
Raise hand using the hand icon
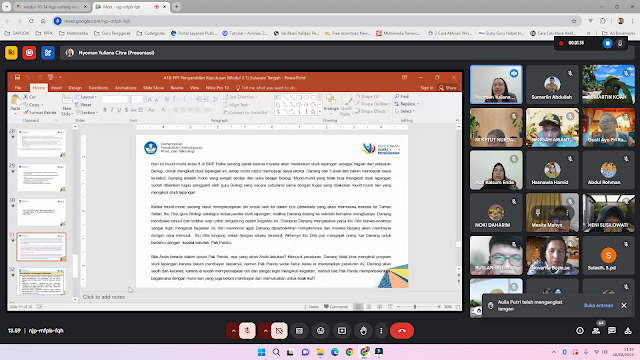tap(363, 331)
